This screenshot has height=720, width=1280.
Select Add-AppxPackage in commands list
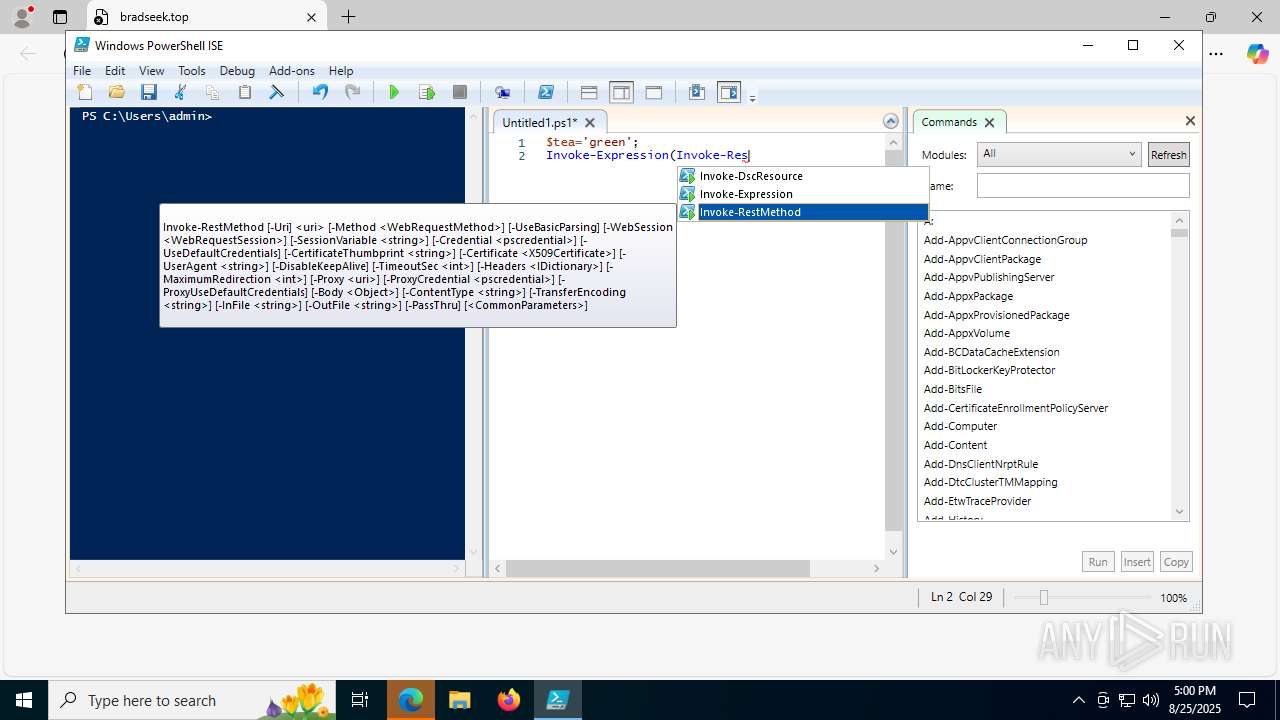[968, 296]
